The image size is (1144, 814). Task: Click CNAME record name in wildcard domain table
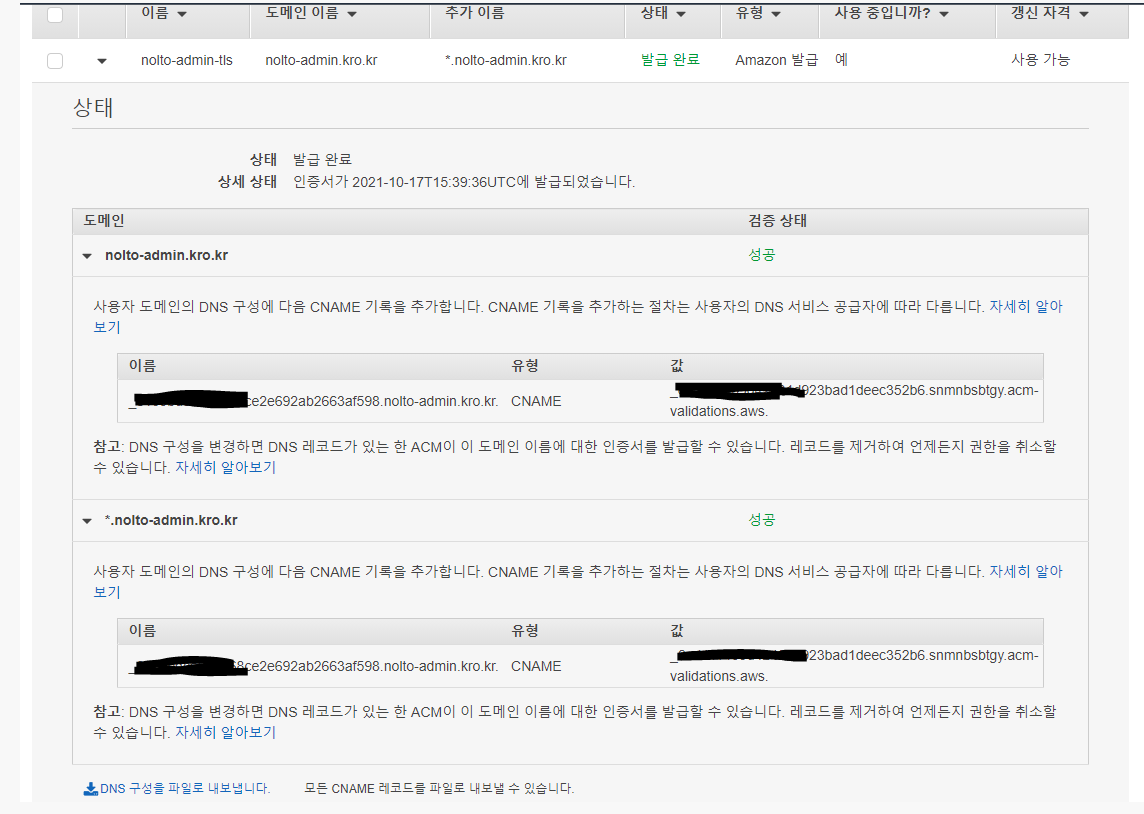click(x=314, y=666)
